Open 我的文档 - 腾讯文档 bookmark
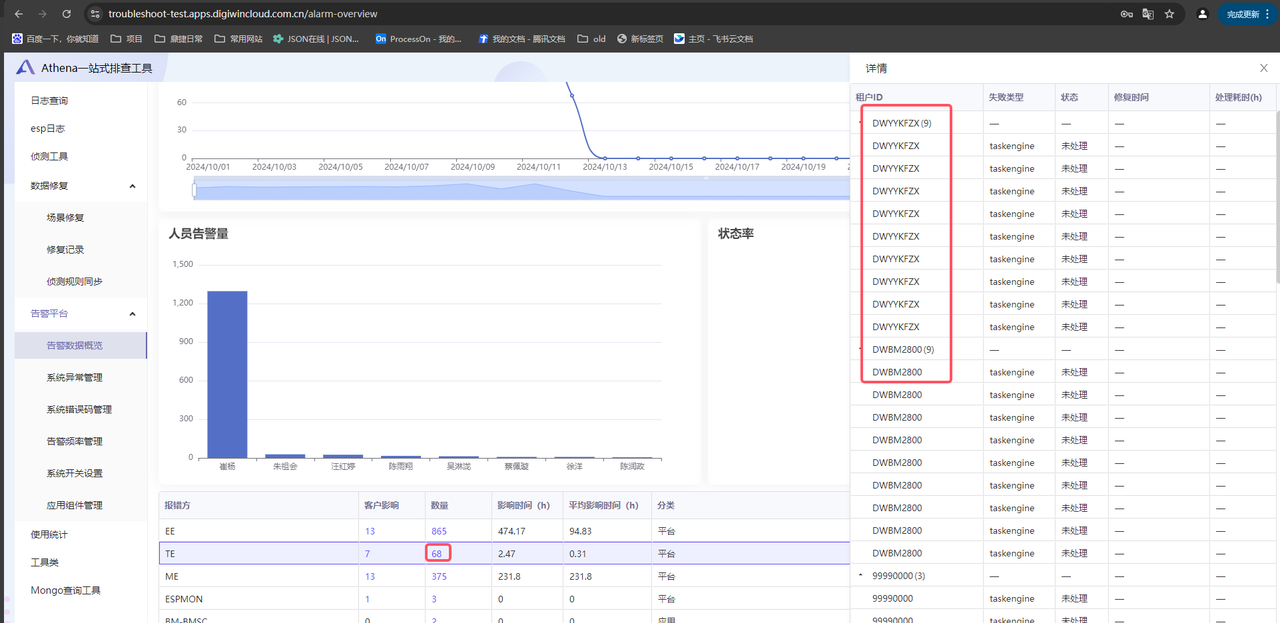The image size is (1280, 623). 522,39
